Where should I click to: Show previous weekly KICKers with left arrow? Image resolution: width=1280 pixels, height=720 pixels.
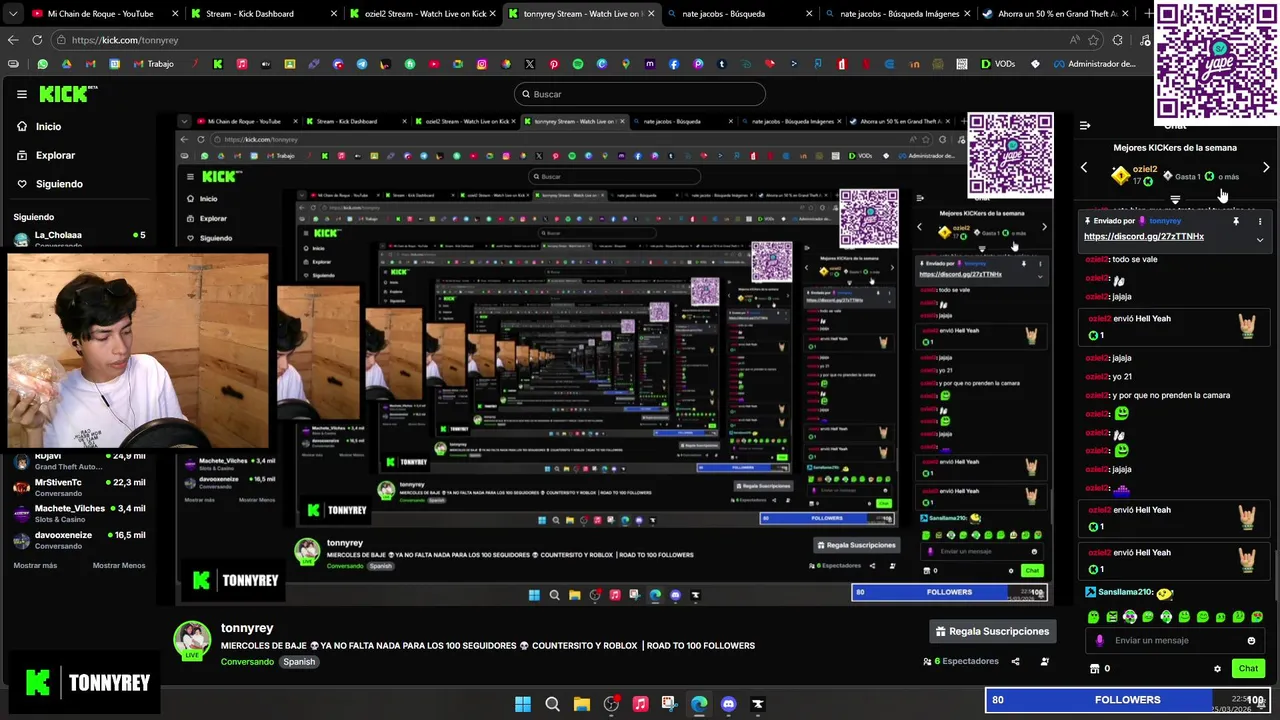pos(1084,168)
